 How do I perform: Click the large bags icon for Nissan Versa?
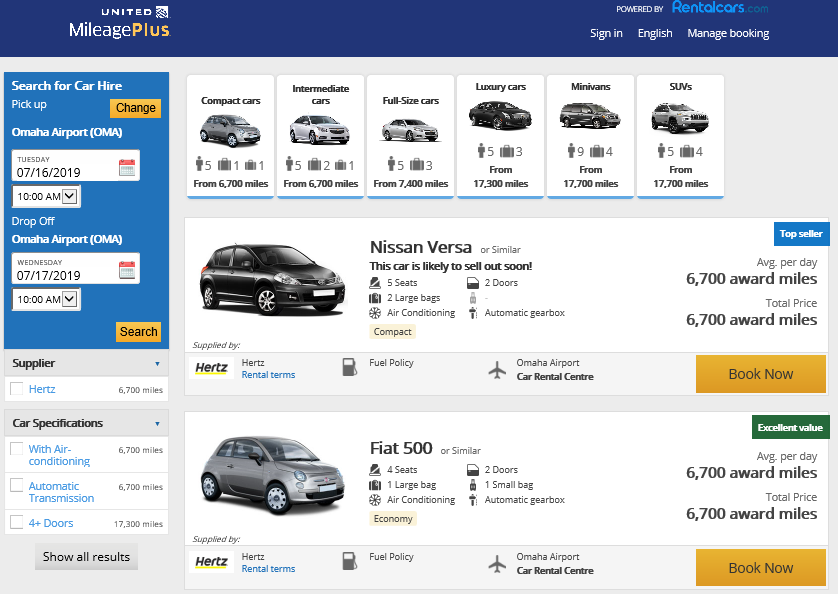coord(375,298)
